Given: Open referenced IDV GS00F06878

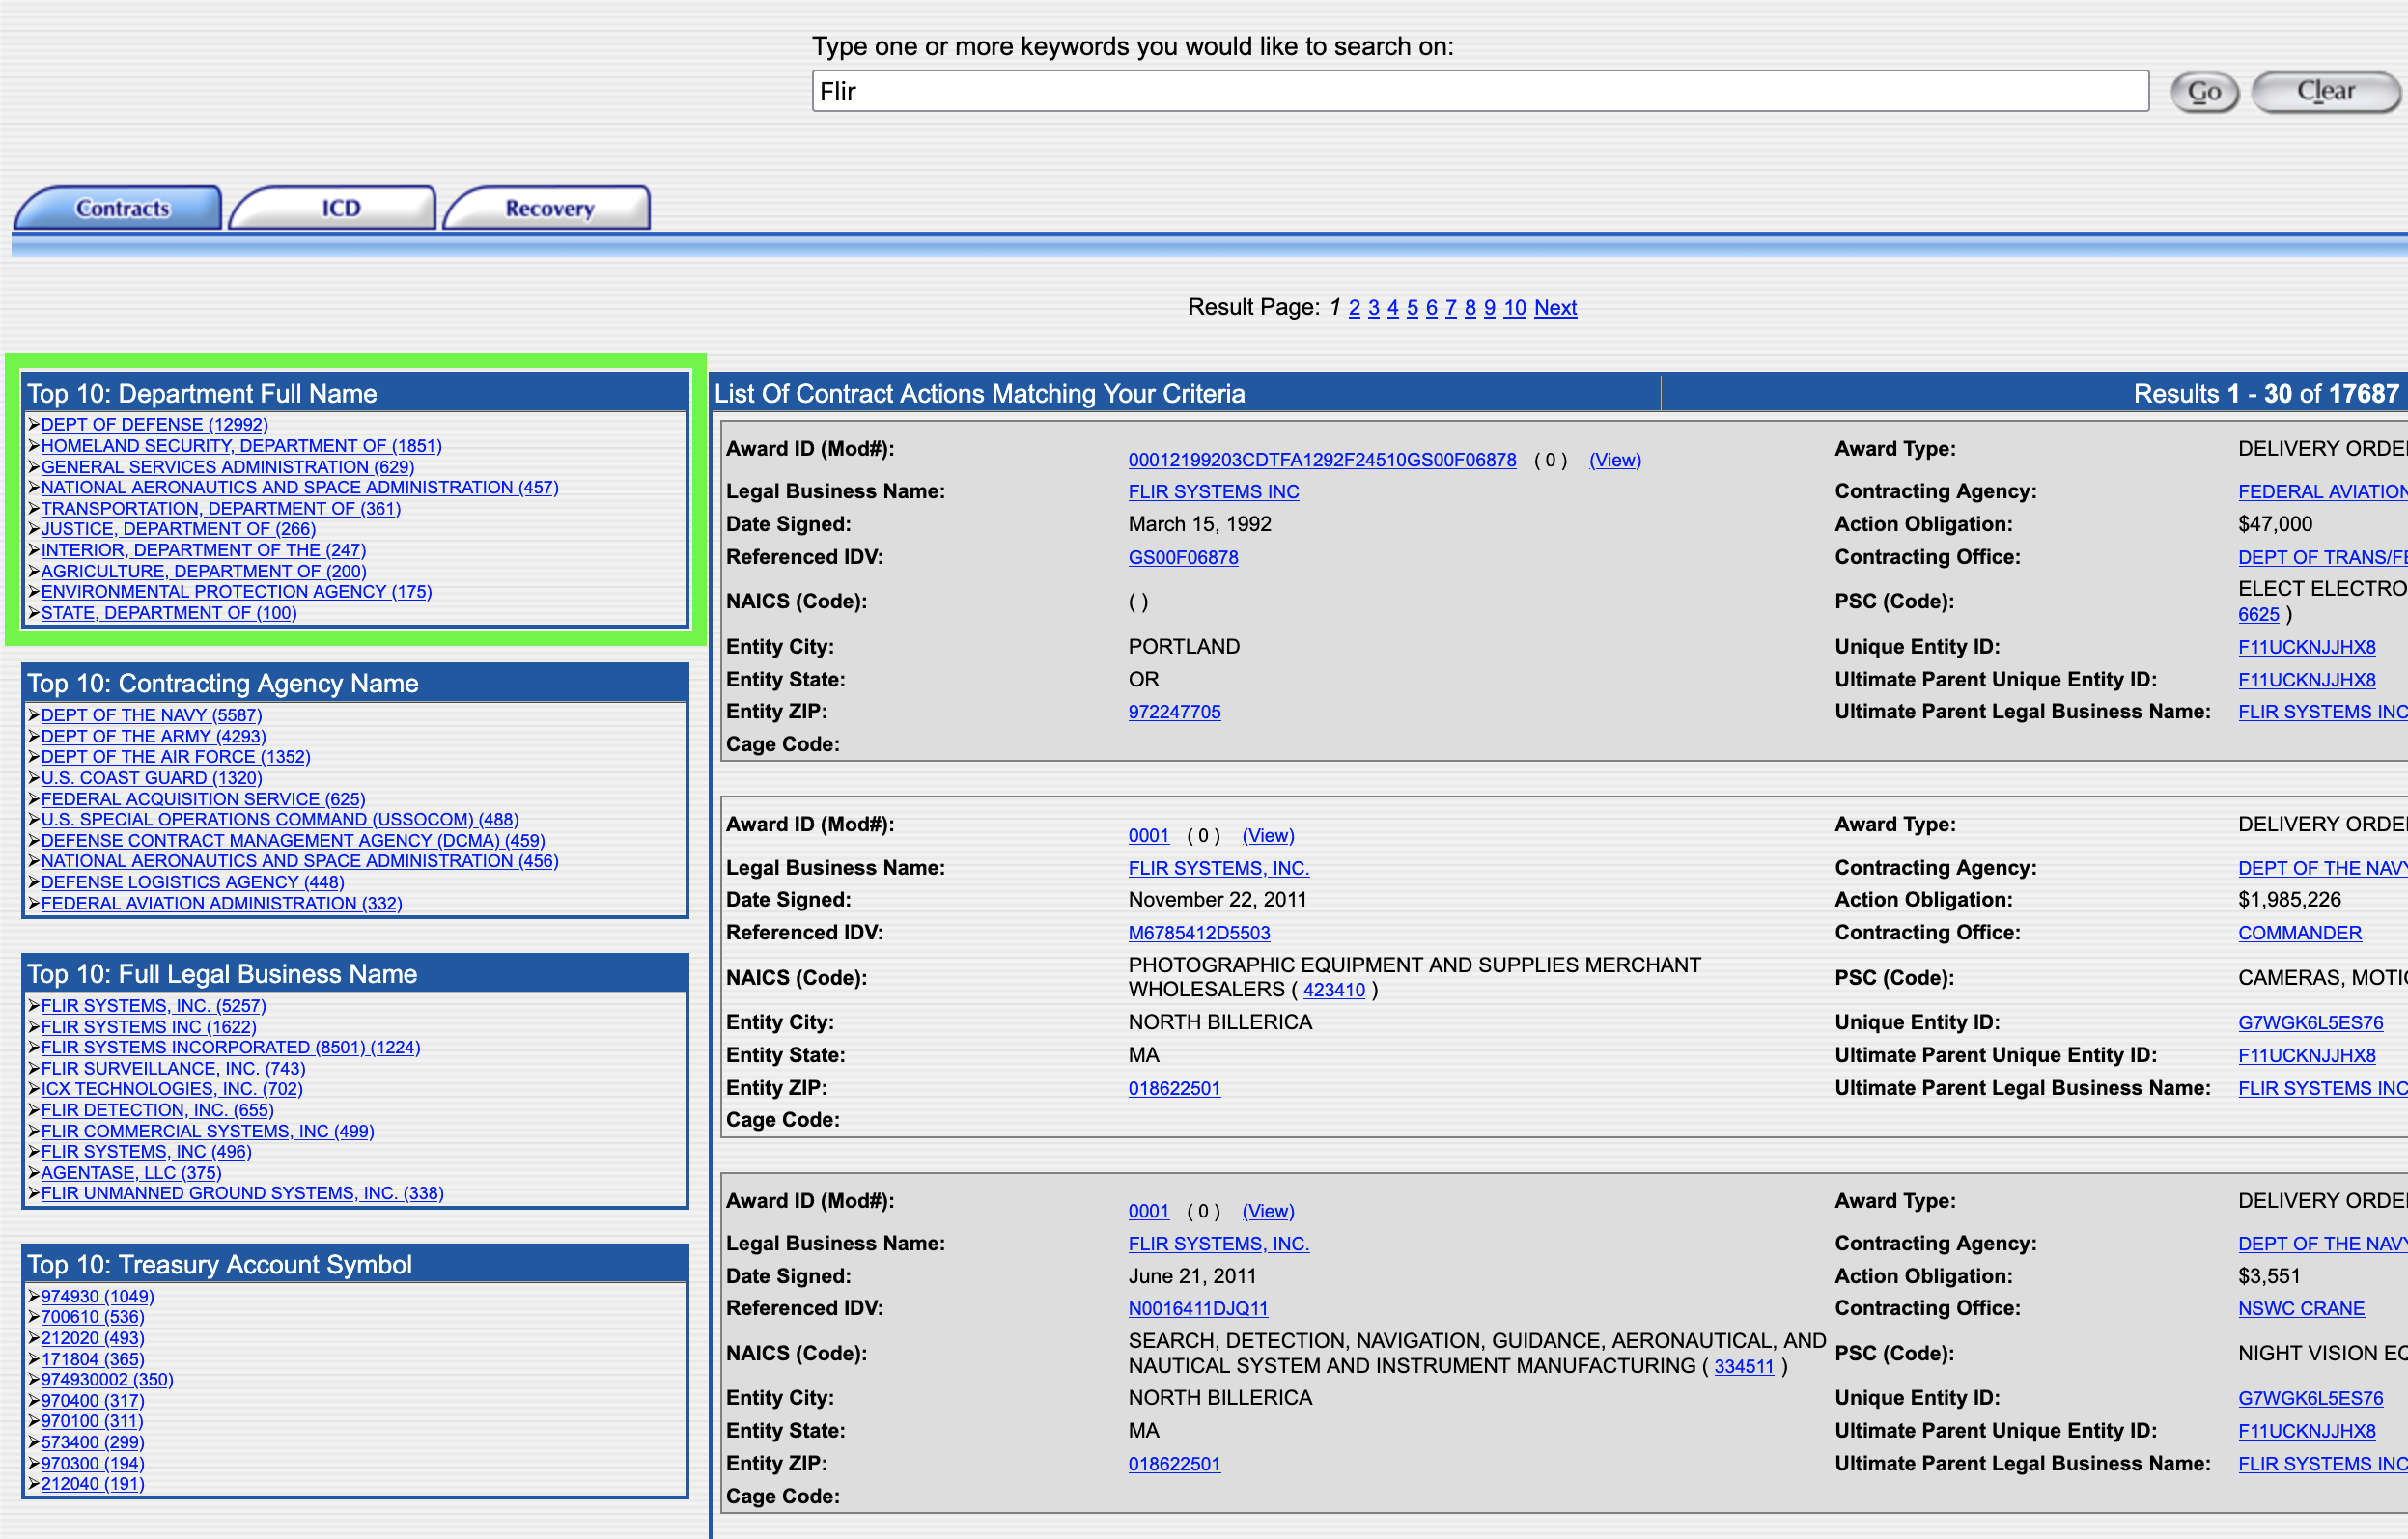Looking at the screenshot, I should [x=1183, y=557].
